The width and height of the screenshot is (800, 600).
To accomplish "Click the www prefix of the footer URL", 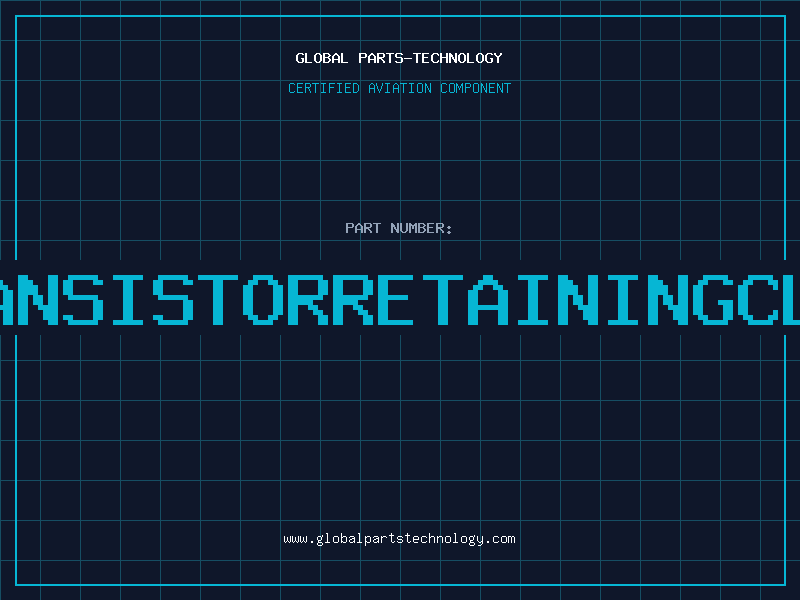I will coord(295,539).
